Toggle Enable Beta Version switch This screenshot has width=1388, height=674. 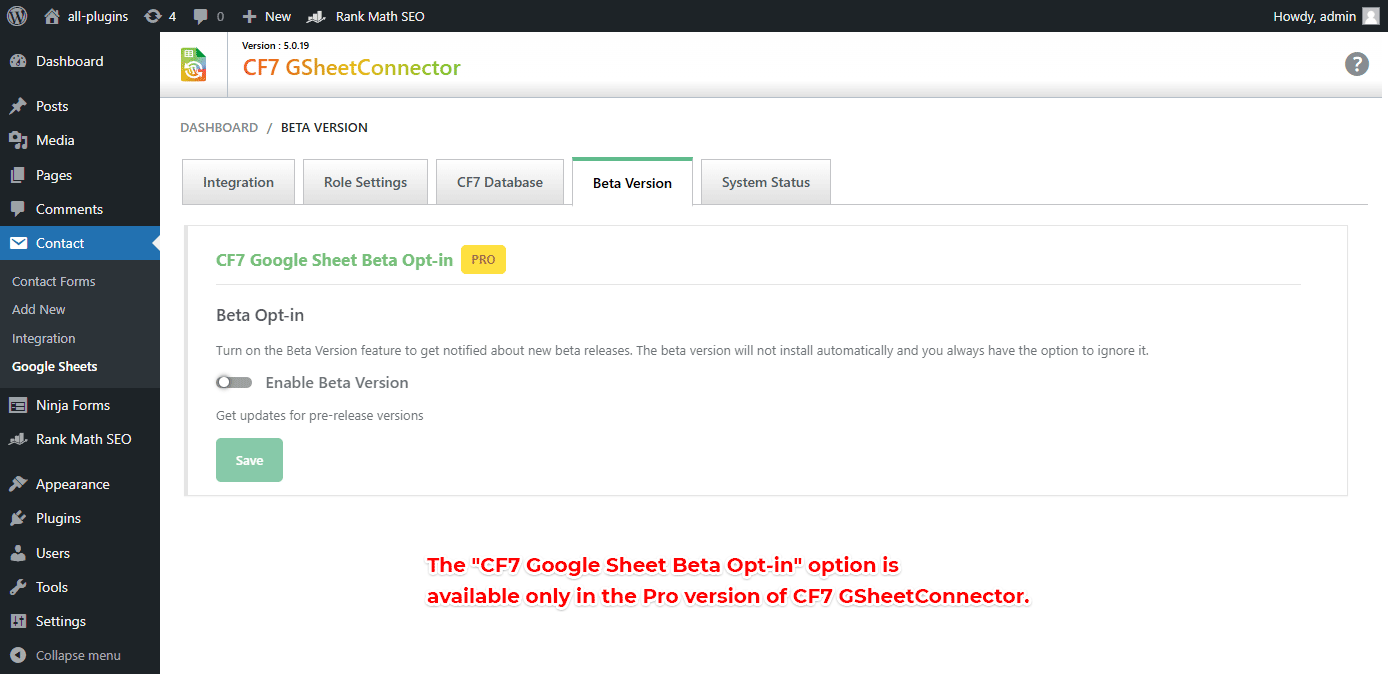point(234,382)
